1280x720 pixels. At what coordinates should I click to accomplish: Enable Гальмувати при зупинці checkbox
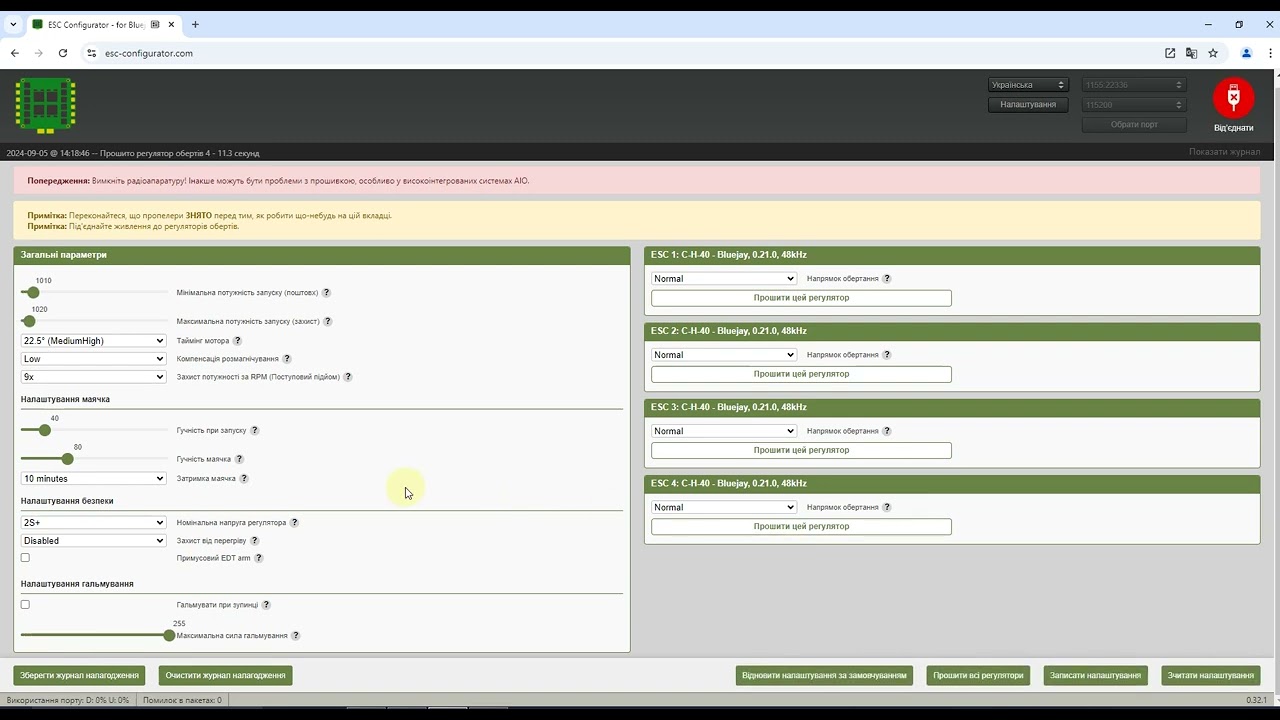coord(25,605)
